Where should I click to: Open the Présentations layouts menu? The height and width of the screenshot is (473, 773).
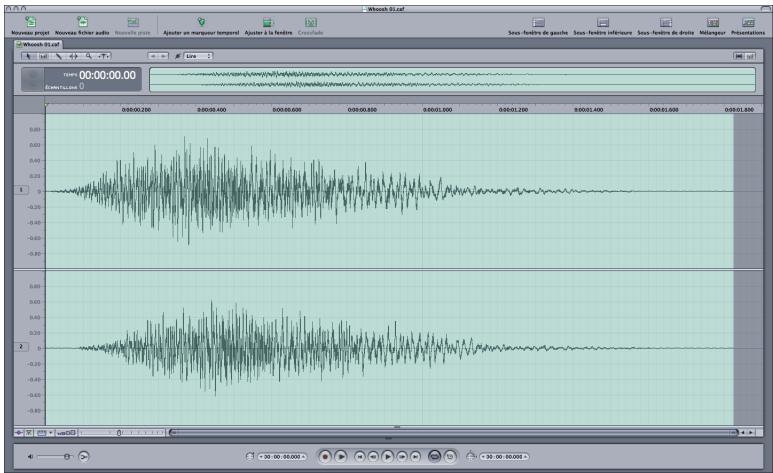coord(748,23)
